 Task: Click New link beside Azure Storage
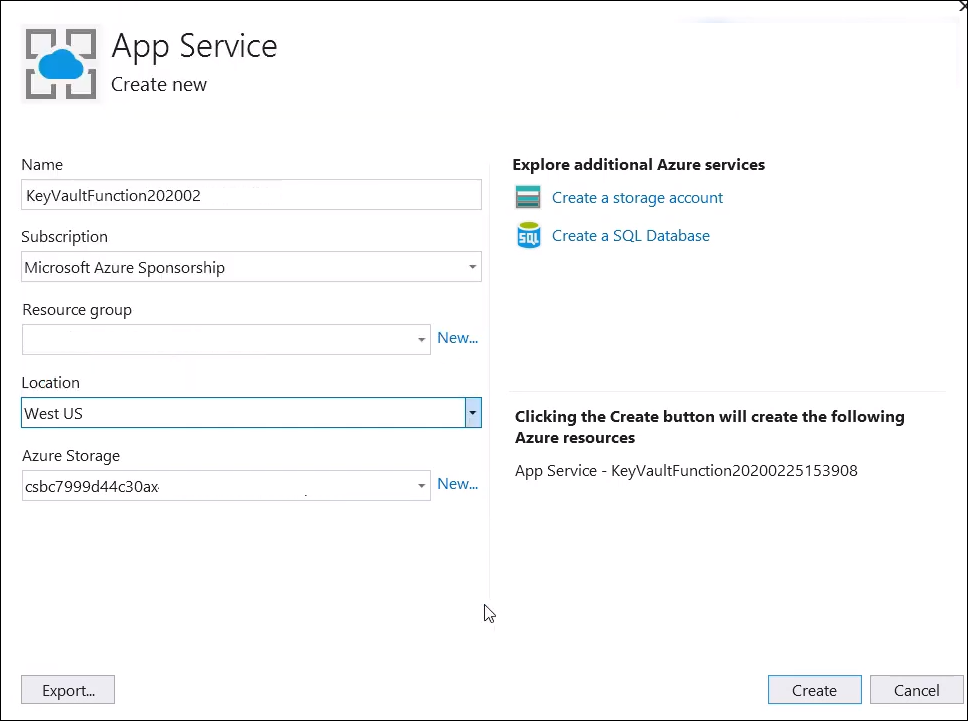pos(457,483)
